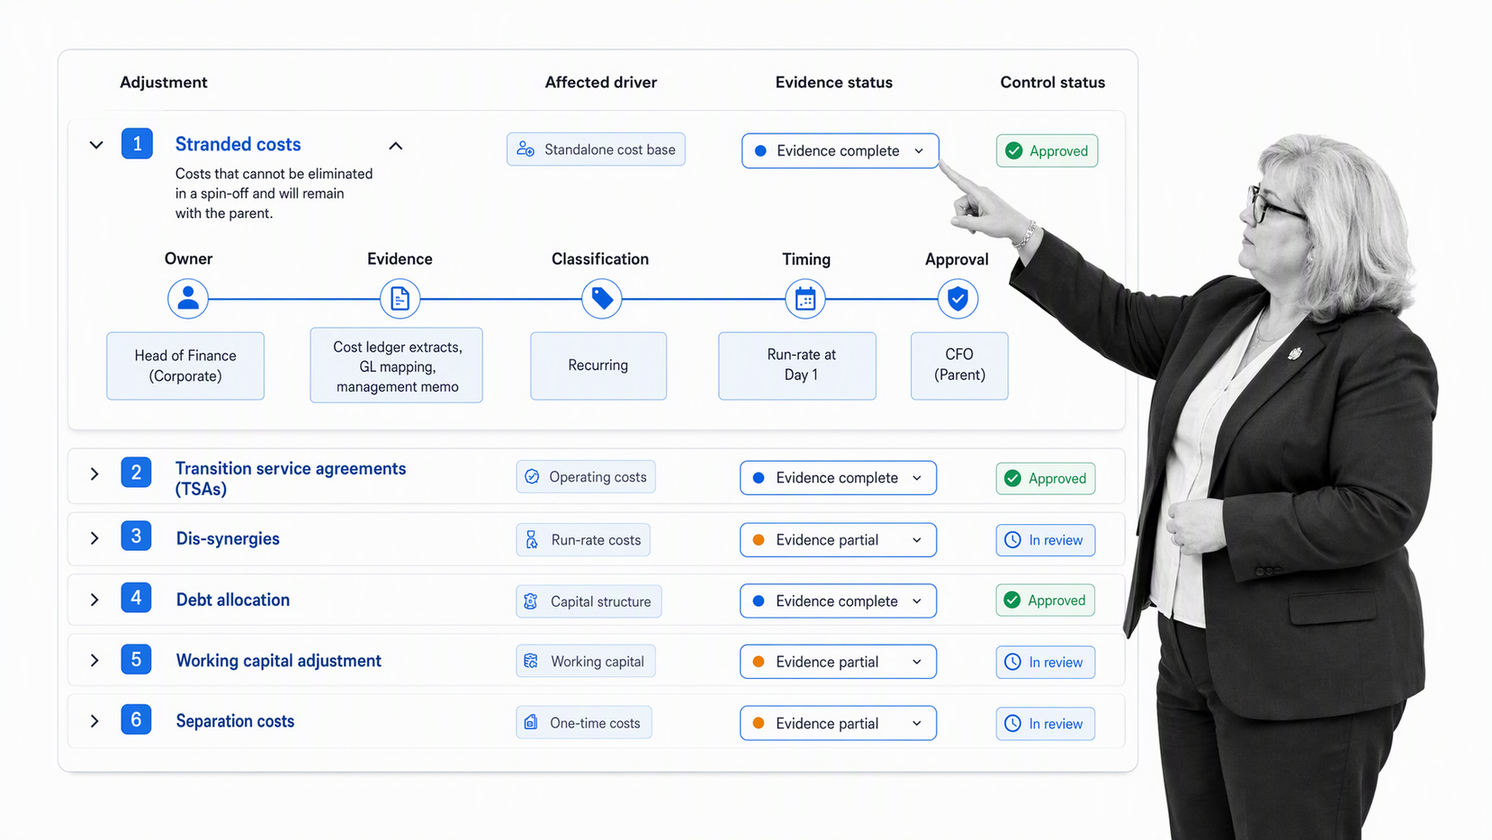Open Stranded costs evidence status dropdown
This screenshot has width=1492, height=840.
[840, 151]
